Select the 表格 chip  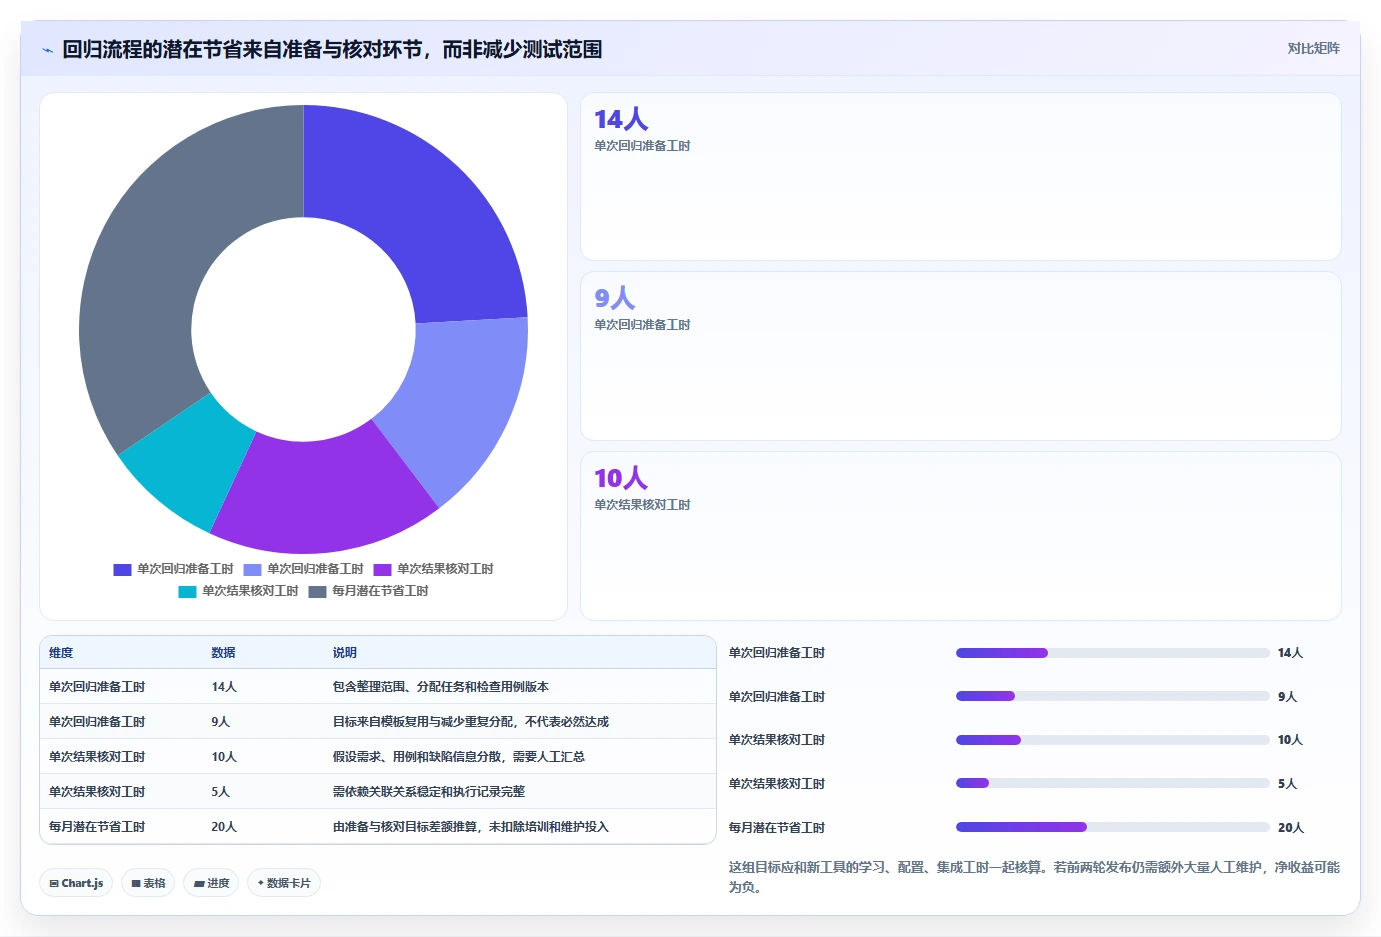pyautogui.click(x=148, y=883)
